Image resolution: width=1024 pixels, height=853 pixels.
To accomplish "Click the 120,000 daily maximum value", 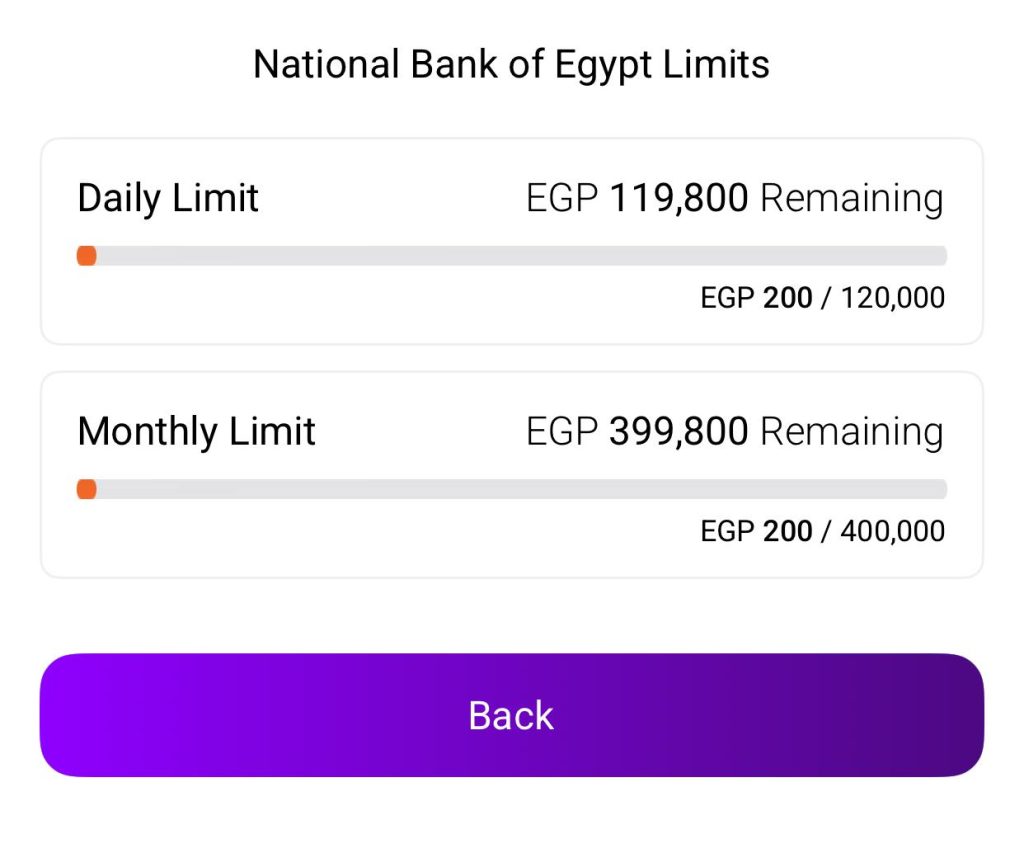I will click(892, 298).
